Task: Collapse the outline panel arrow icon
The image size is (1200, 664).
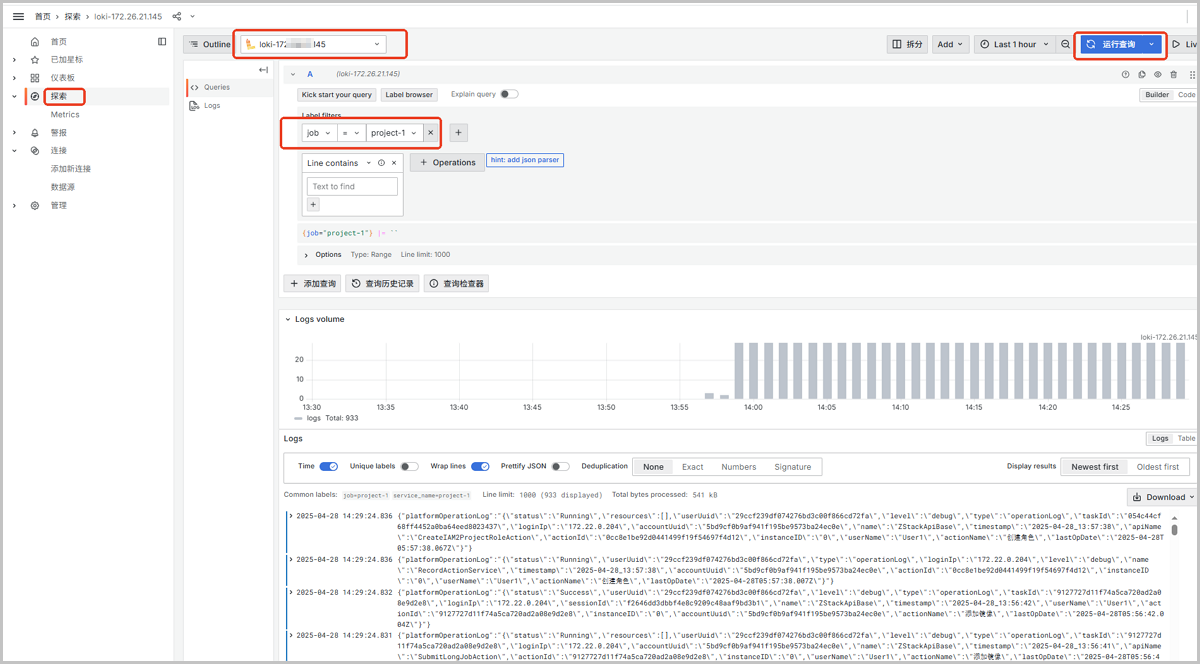Action: (x=263, y=70)
